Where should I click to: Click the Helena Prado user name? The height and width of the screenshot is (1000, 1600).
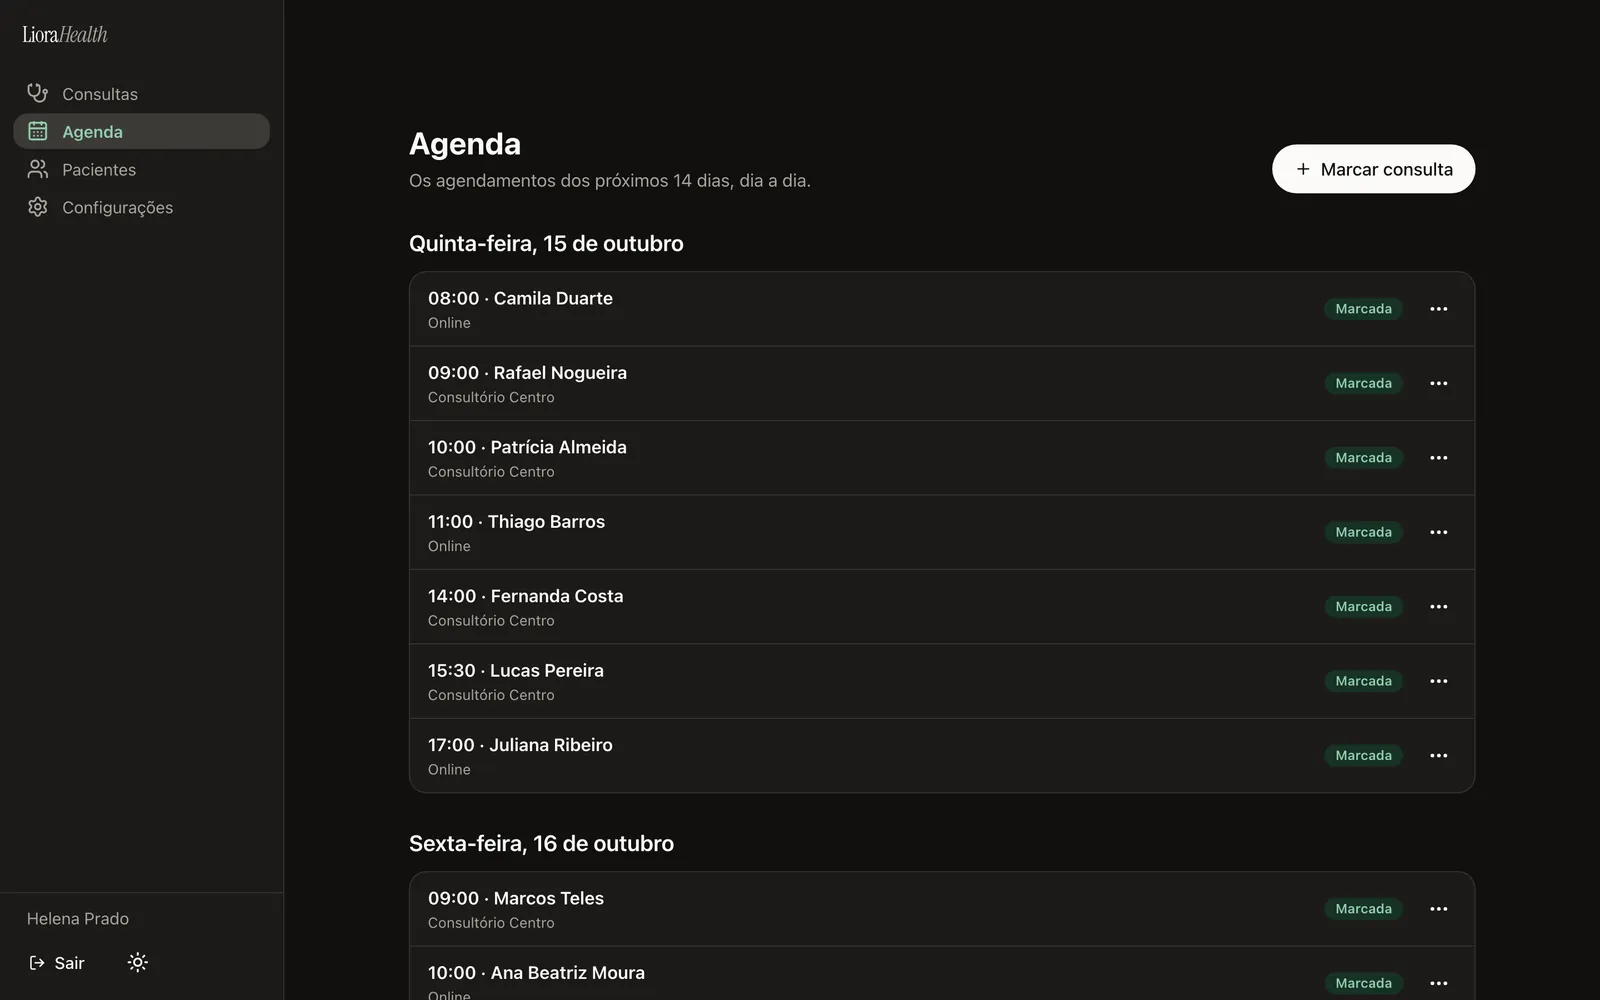(78, 919)
